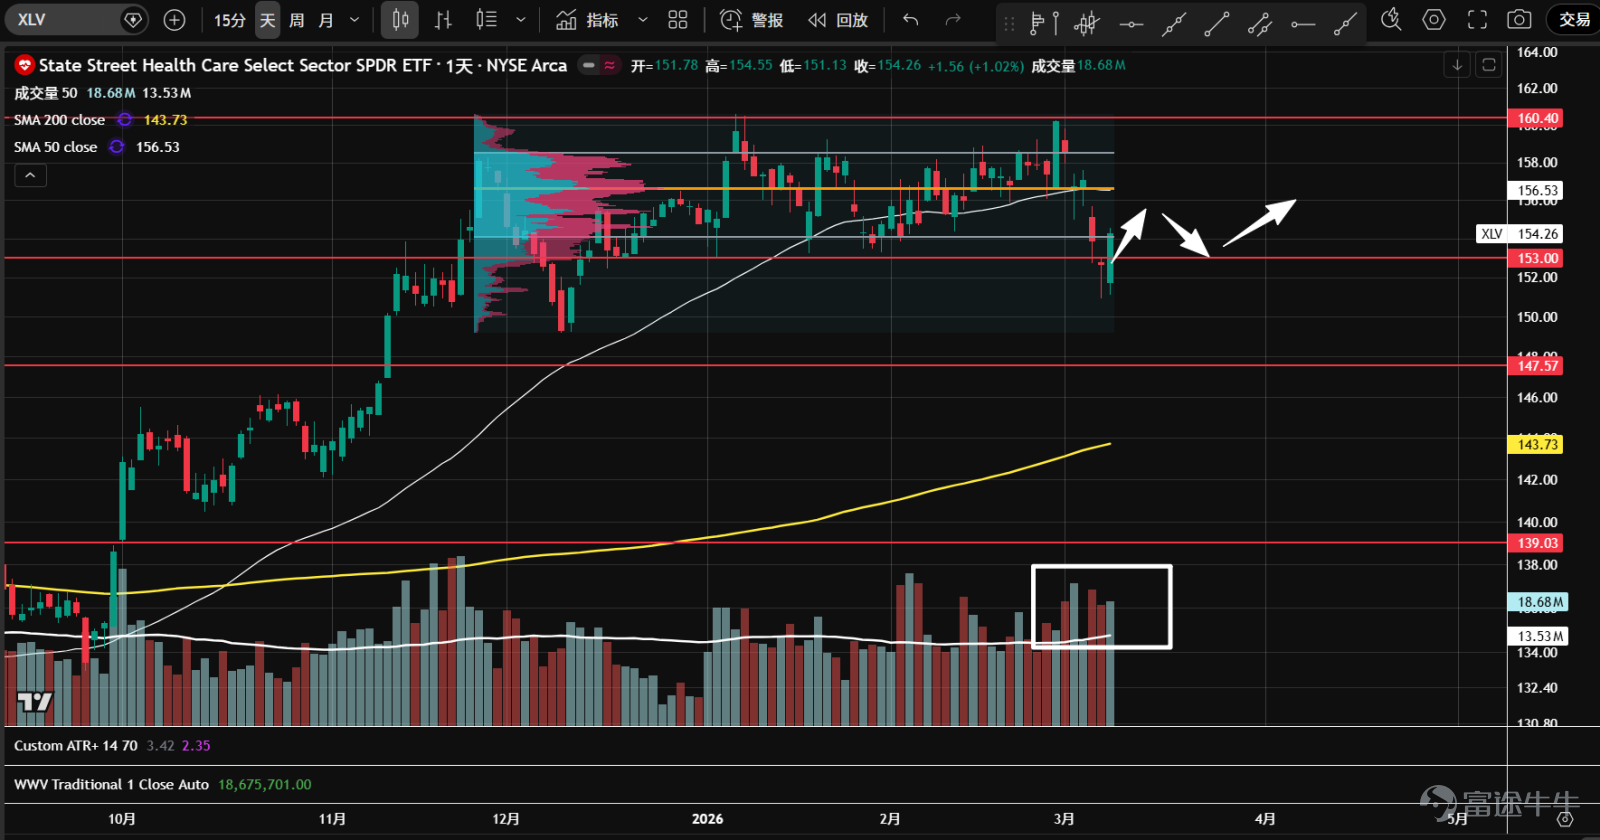Viewport: 1600px width, 840px height.
Task: Click the yellow 143.73 SMA price label
Action: 1537,444
